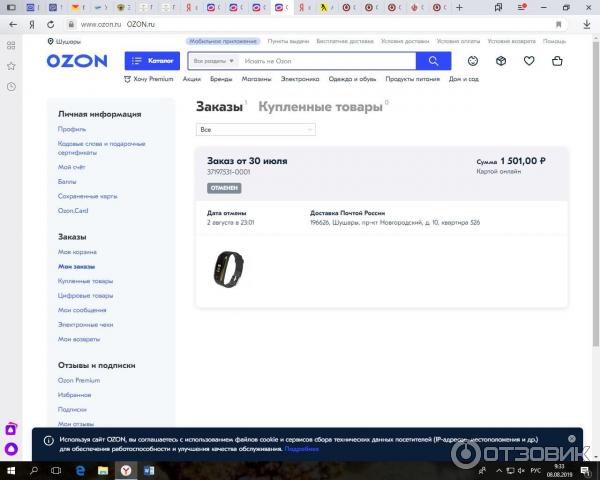Open the browser hamburger menu icon
The width and height of the screenshot is (600, 480).
click(x=522, y=7)
